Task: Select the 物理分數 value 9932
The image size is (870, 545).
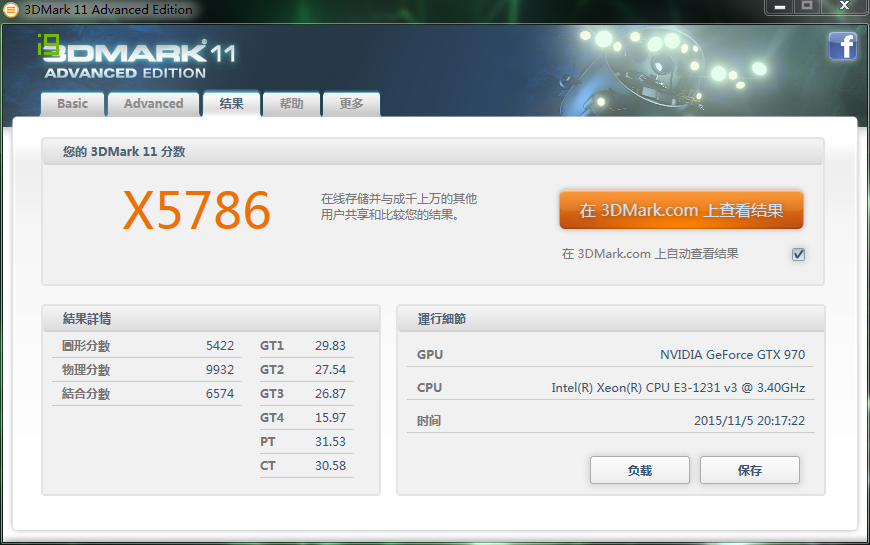Action: (x=220, y=370)
